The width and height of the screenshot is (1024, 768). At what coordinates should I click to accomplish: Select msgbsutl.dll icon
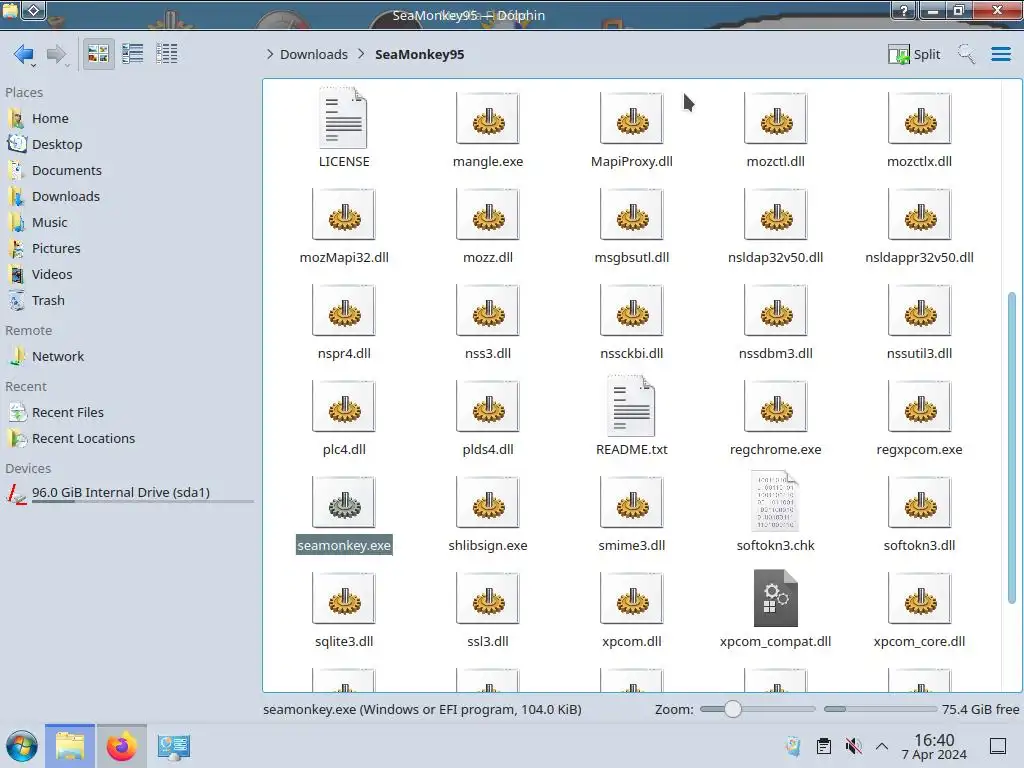coord(632,214)
